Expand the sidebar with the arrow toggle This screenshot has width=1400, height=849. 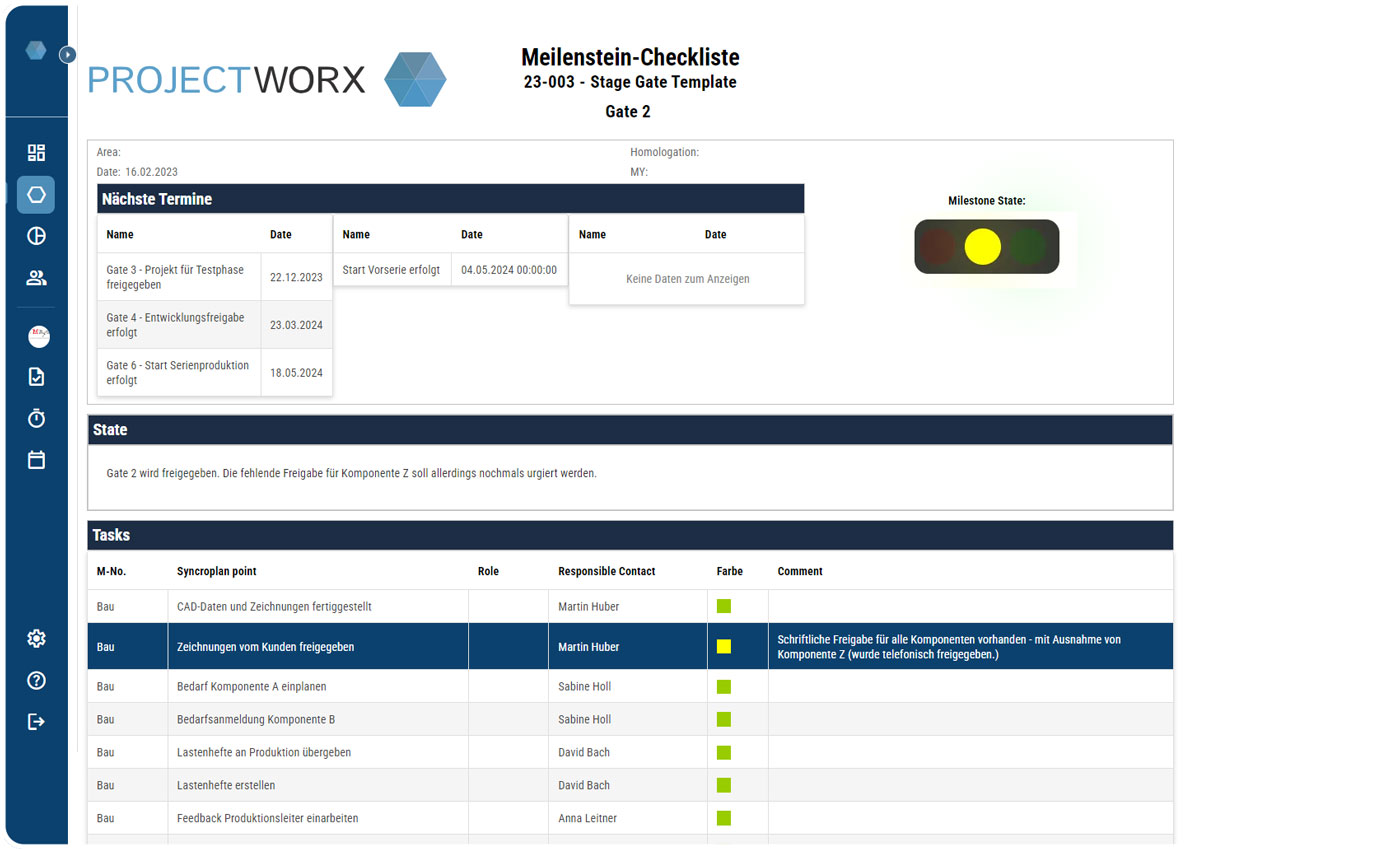tap(67, 55)
